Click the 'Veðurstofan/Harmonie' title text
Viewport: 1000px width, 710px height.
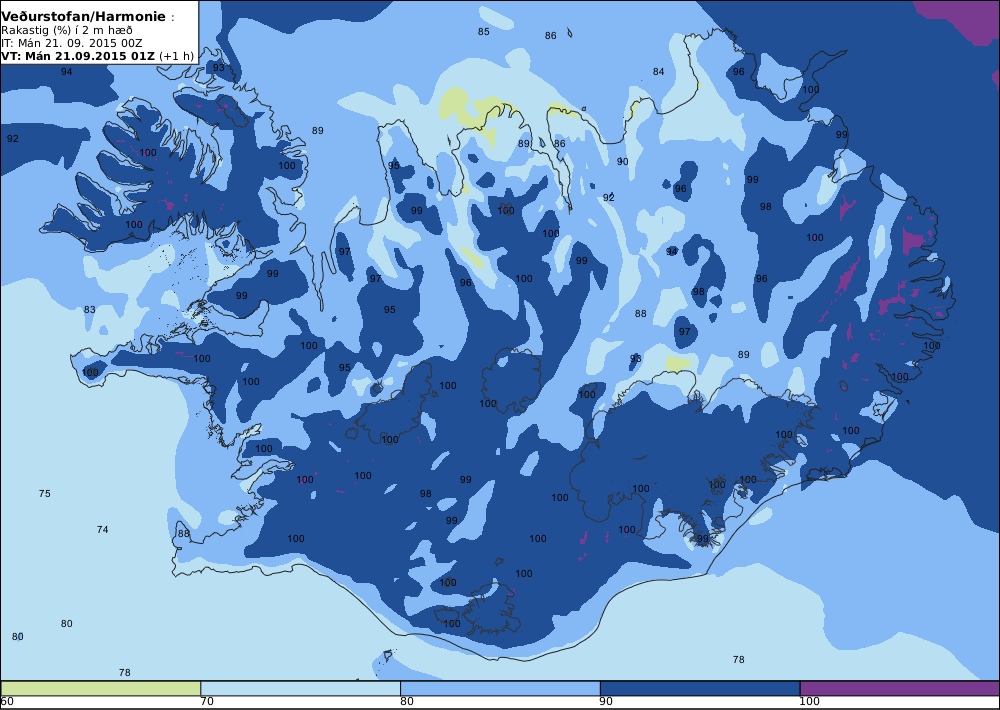click(84, 17)
